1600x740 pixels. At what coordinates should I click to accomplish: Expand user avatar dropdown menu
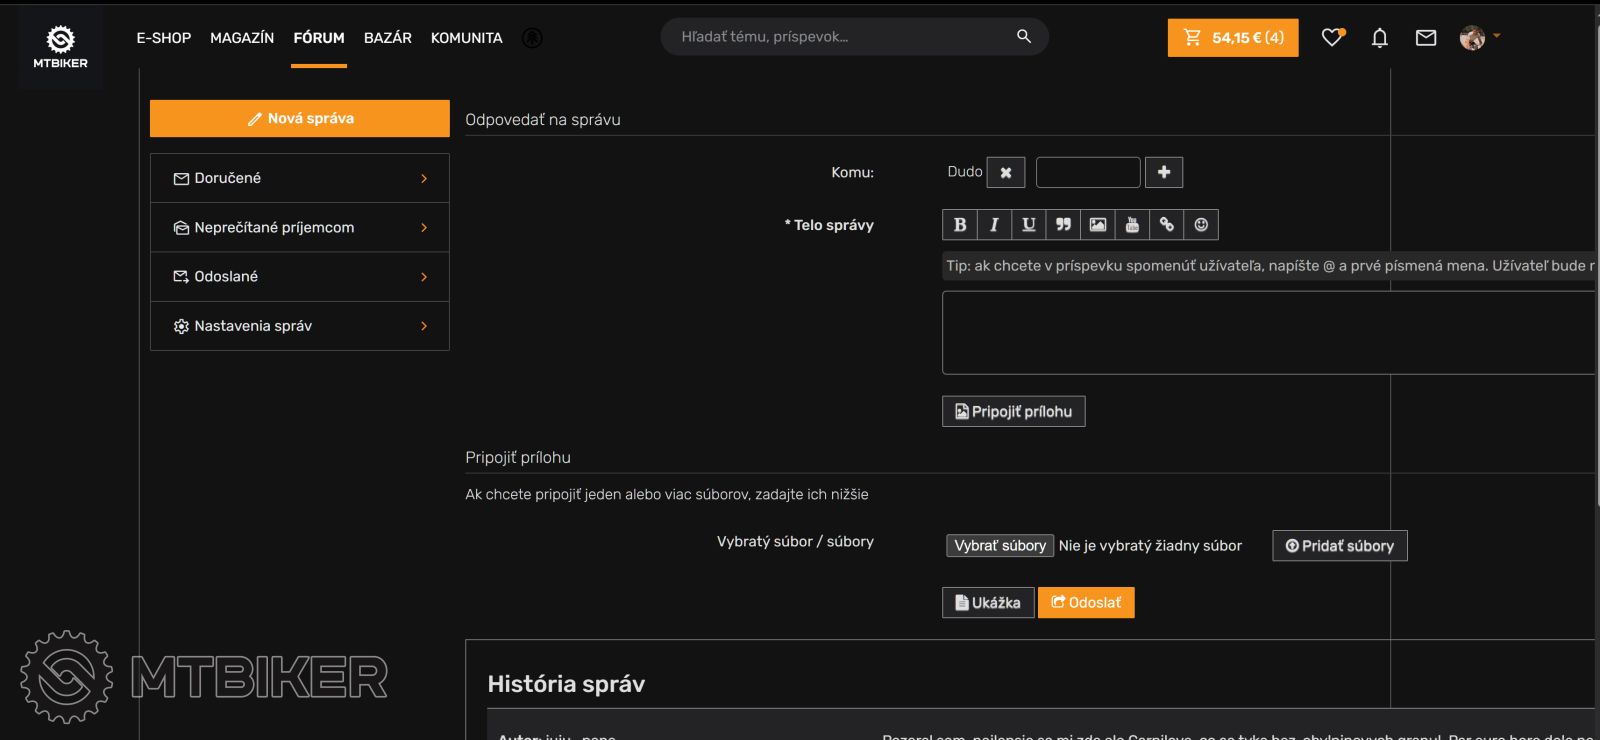pos(1480,38)
